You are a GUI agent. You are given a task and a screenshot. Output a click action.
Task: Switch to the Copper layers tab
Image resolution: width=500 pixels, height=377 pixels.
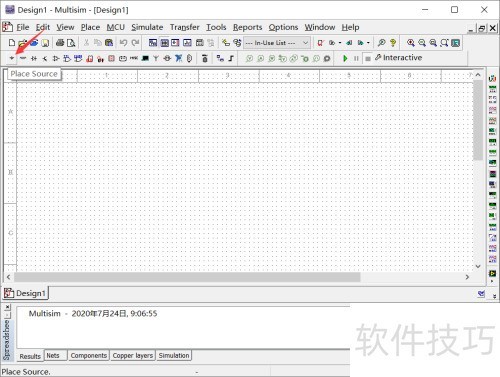(x=133, y=356)
